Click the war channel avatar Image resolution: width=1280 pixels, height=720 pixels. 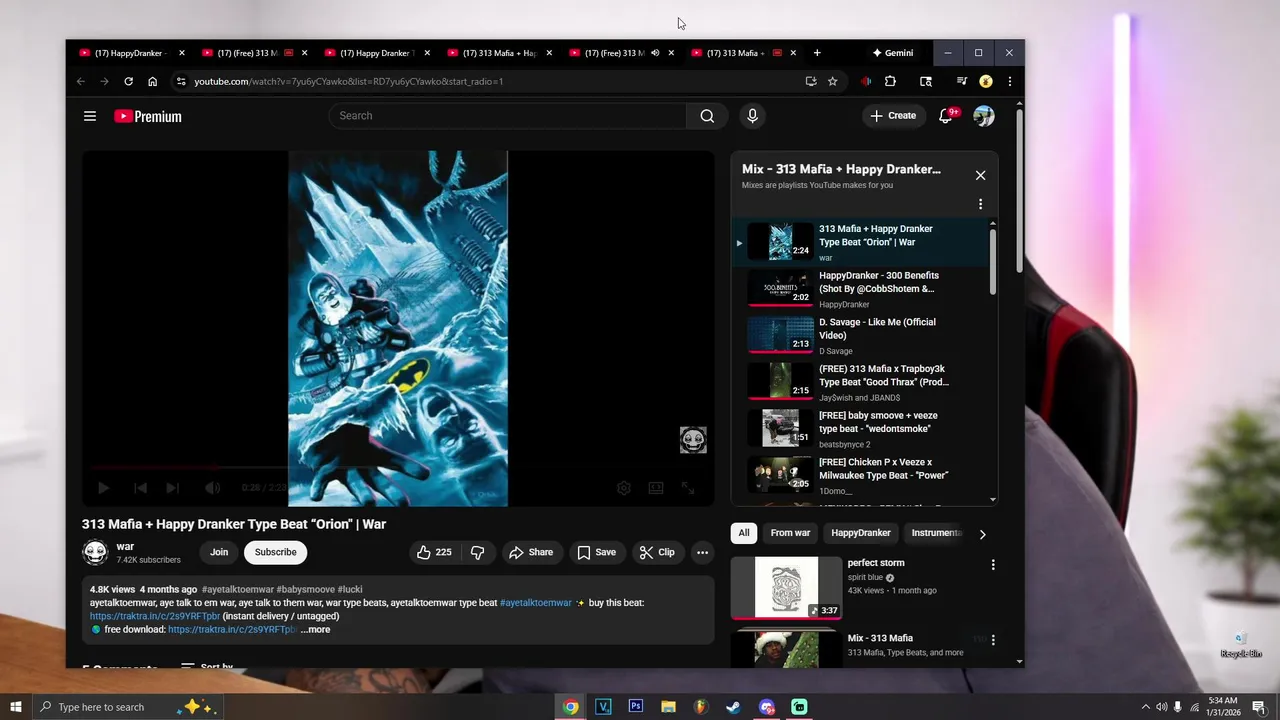pyautogui.click(x=95, y=552)
